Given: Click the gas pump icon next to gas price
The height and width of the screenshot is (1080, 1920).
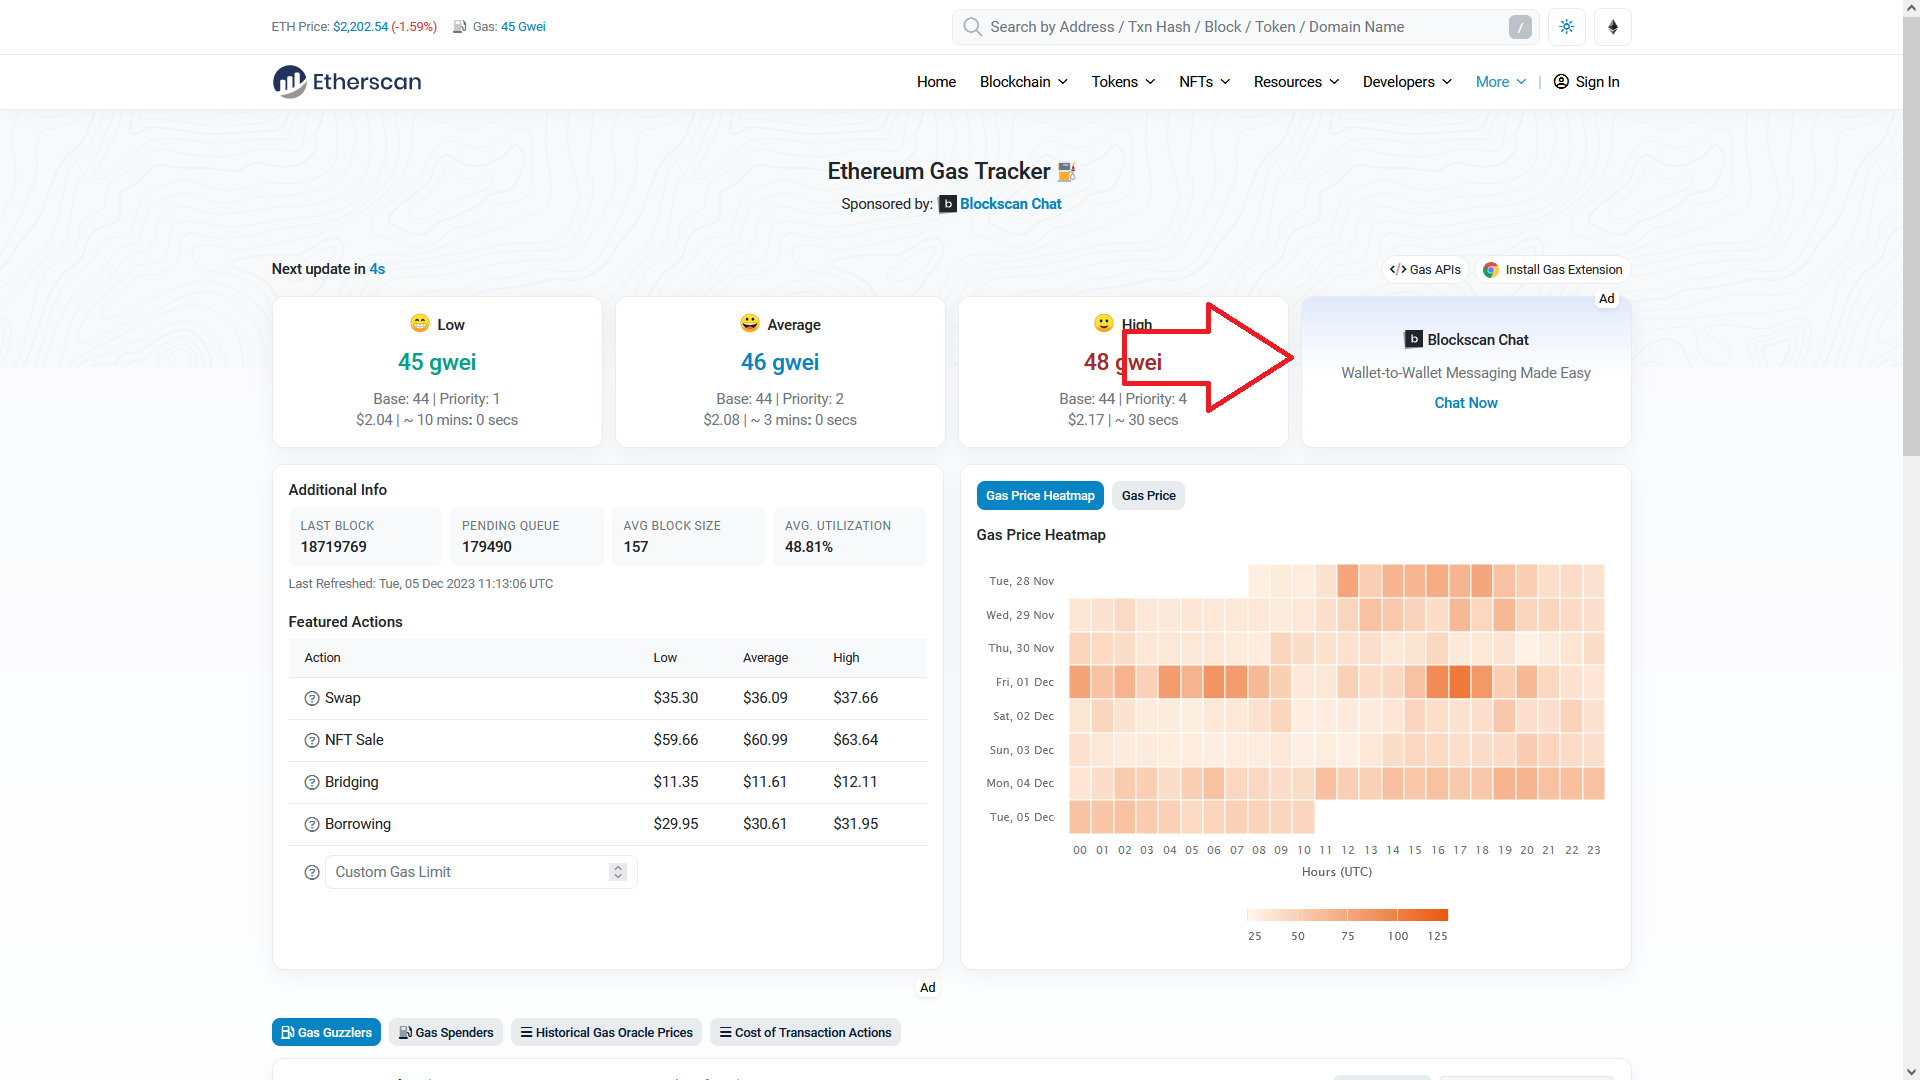Looking at the screenshot, I should (460, 27).
